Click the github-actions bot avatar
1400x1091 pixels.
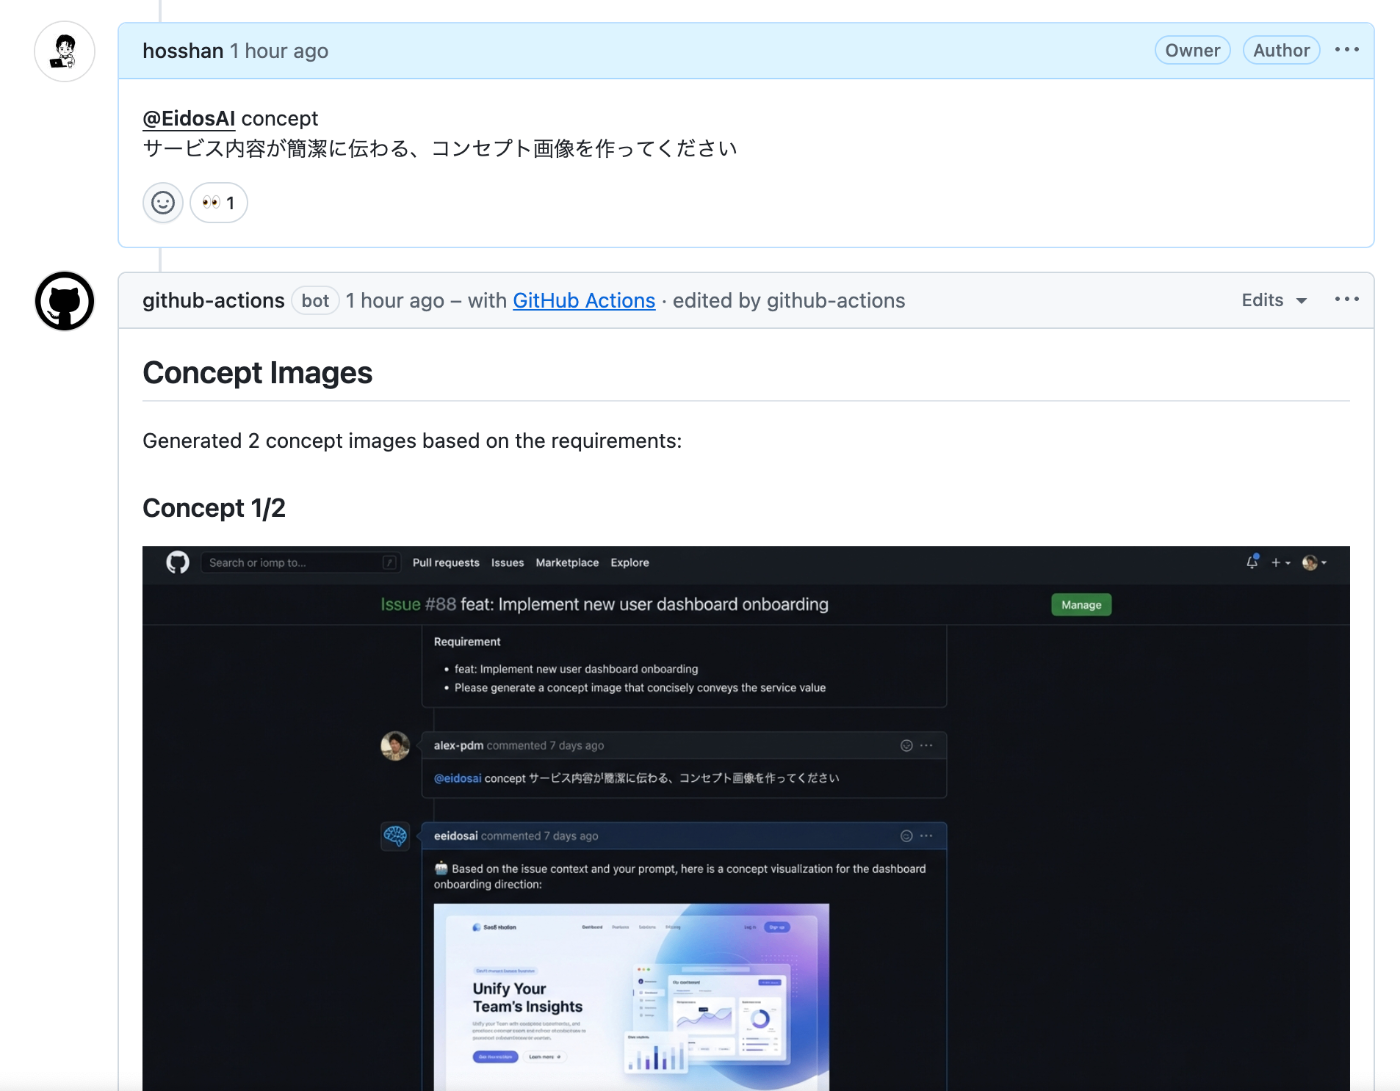click(x=64, y=300)
